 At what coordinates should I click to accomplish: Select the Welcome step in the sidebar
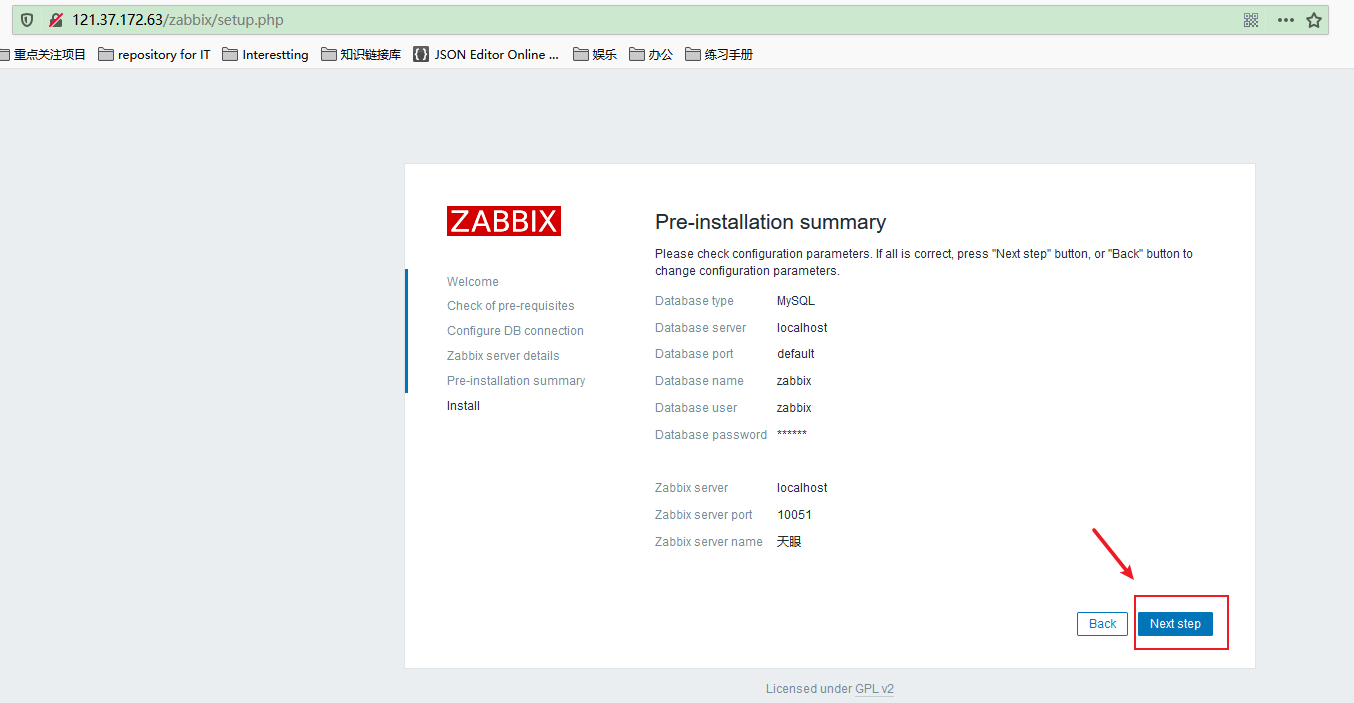472,281
